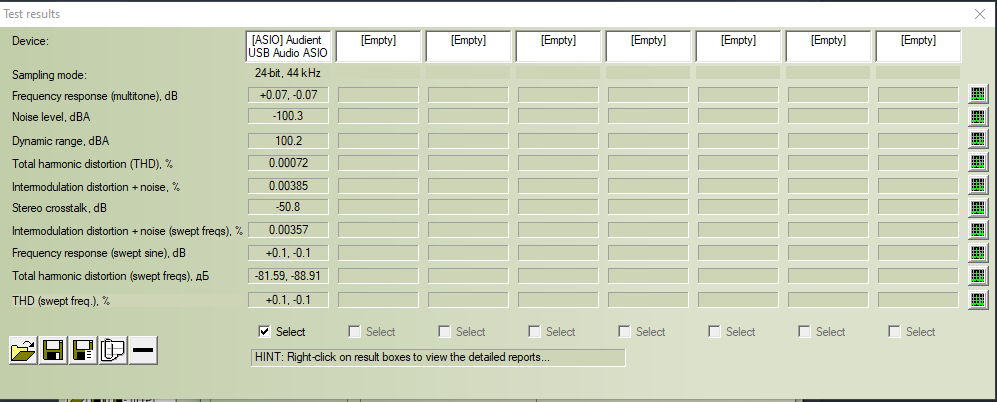Image resolution: width=997 pixels, height=402 pixels.
Task: Click the -81.59, -88.91 result box
Action: (x=289, y=276)
